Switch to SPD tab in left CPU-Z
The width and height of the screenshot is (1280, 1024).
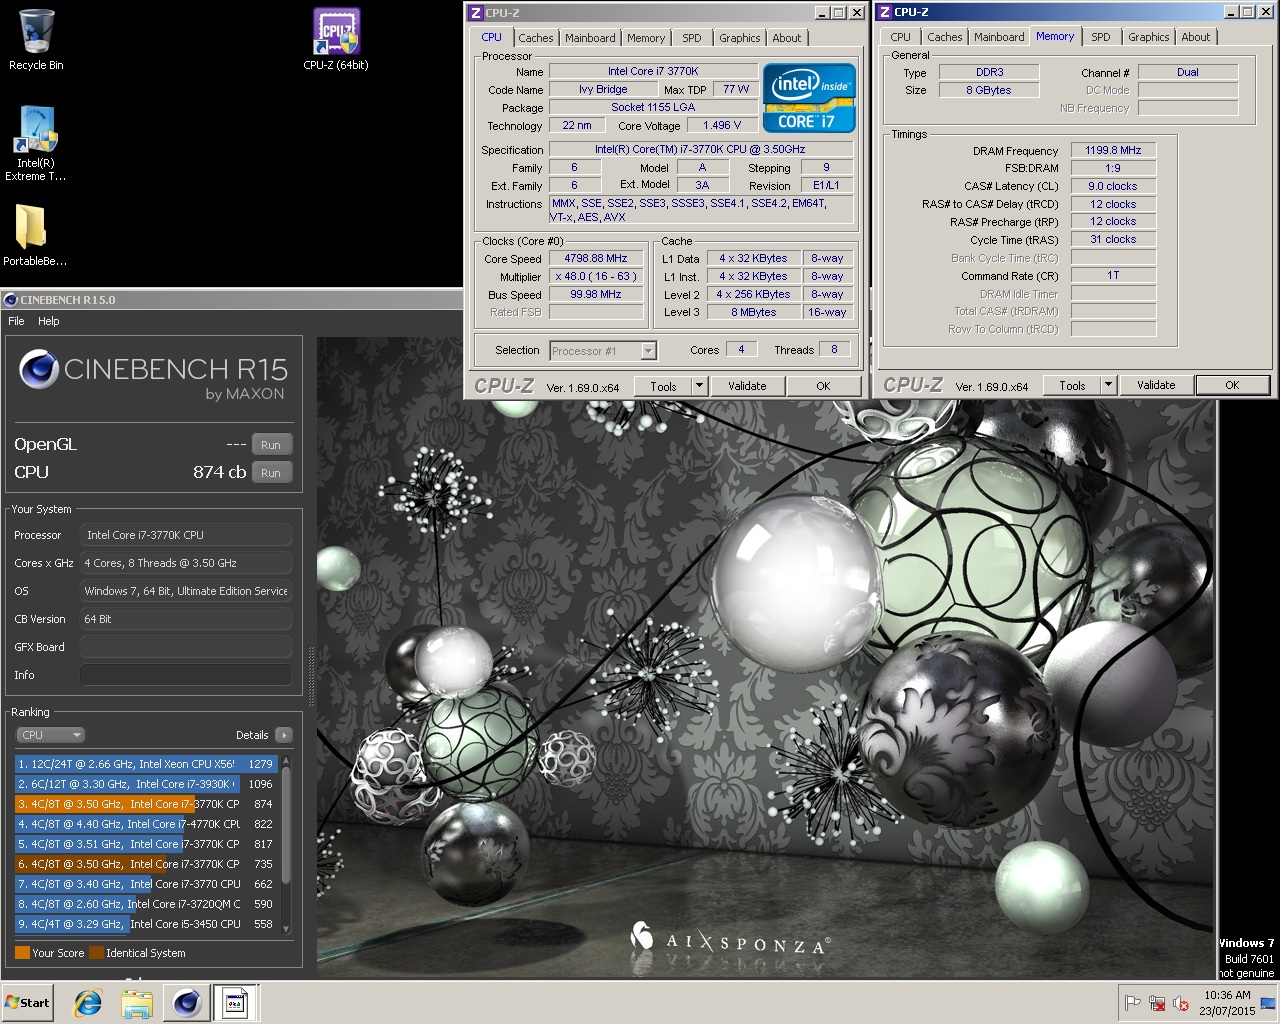pos(692,38)
